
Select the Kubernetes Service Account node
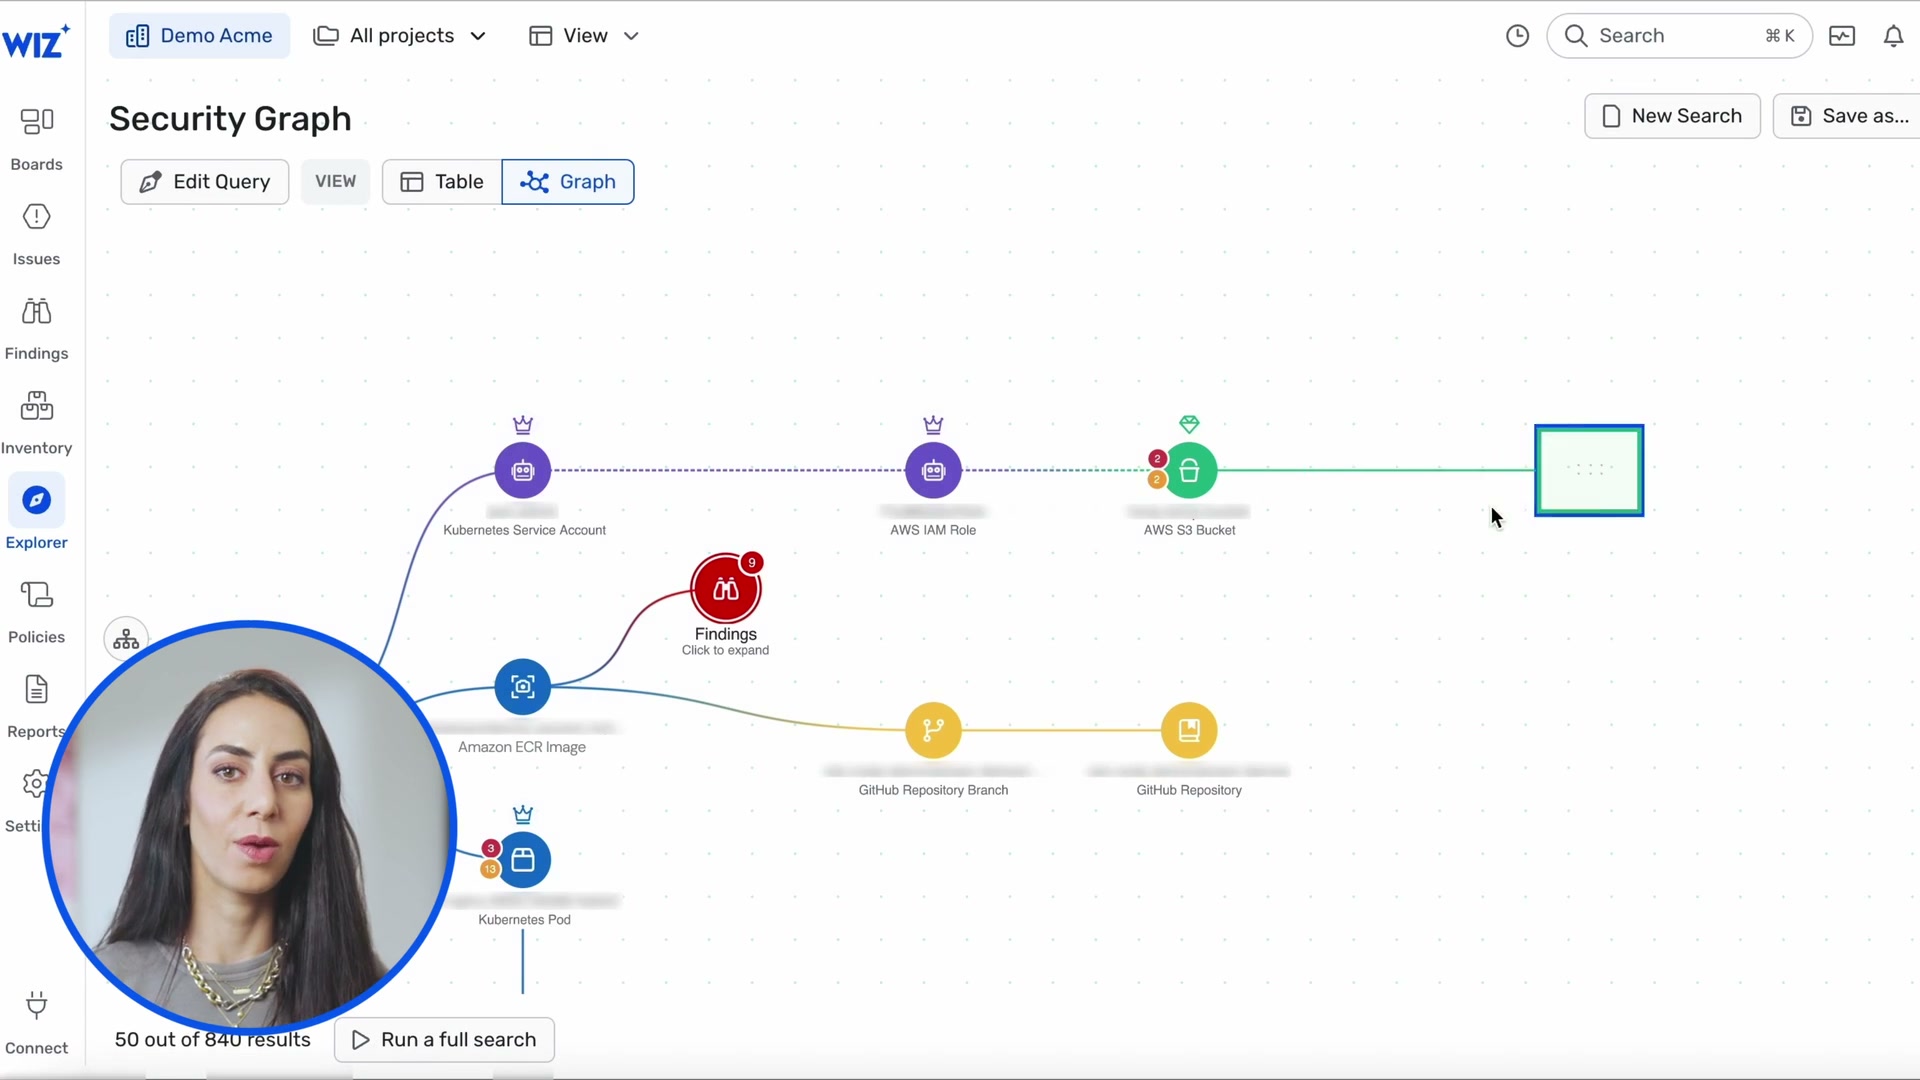point(523,470)
